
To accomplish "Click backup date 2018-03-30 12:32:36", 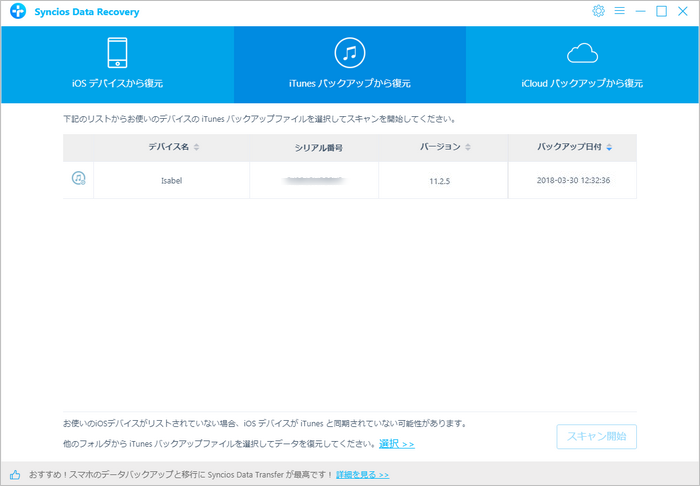I will pyautogui.click(x=573, y=180).
